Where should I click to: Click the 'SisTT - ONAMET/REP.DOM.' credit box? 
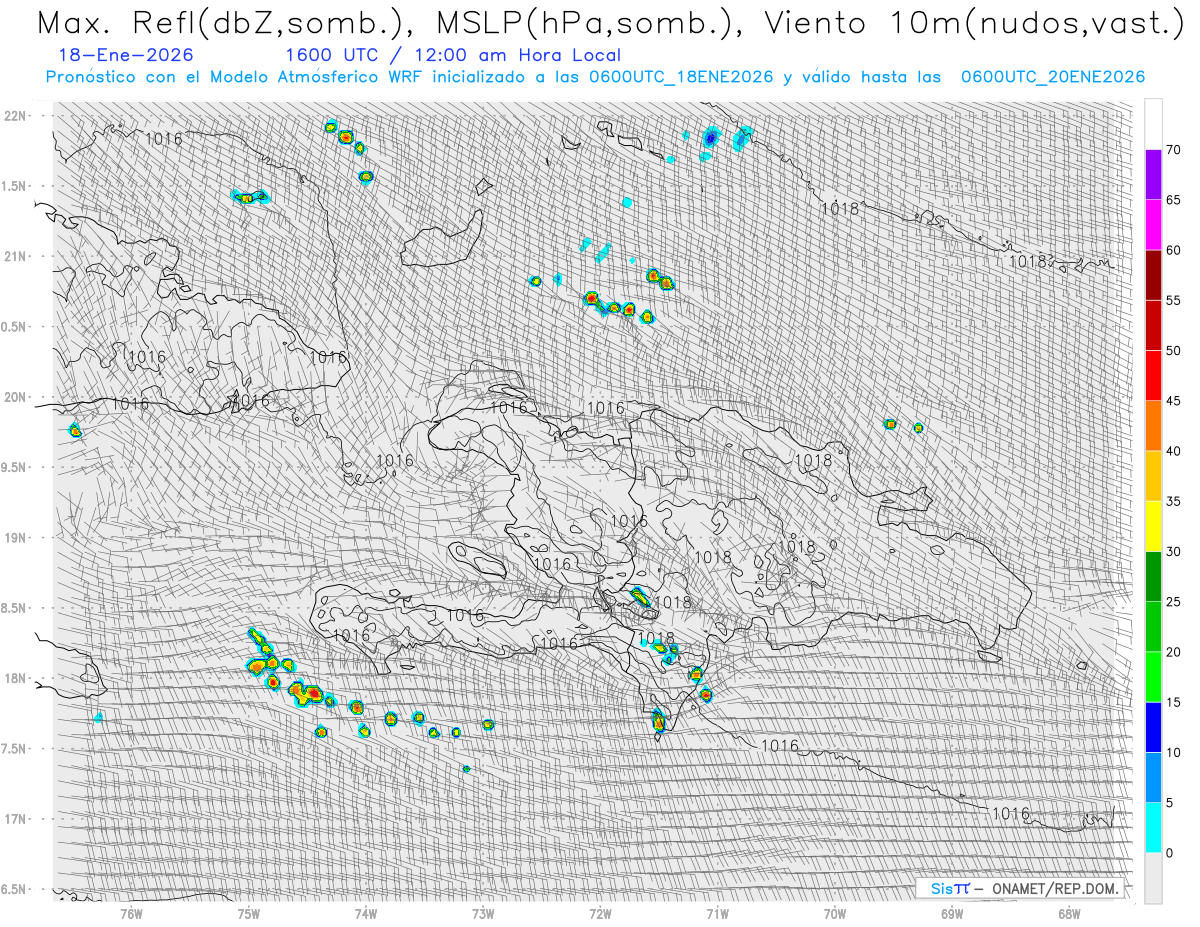click(x=1021, y=888)
